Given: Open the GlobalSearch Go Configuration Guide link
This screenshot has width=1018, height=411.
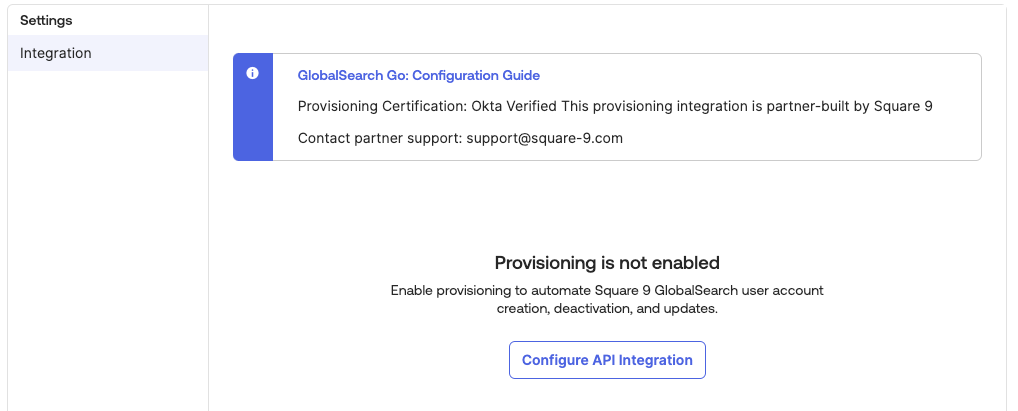Looking at the screenshot, I should [x=418, y=75].
